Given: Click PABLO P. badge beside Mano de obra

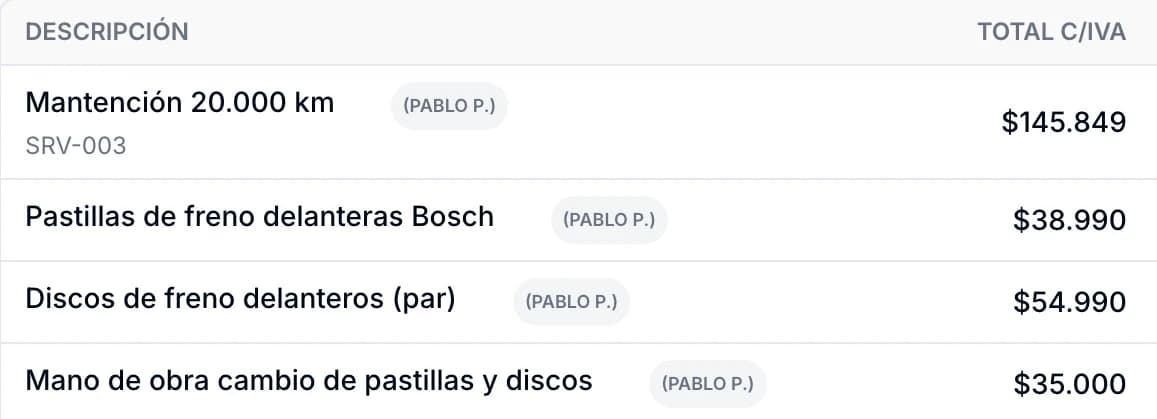Looking at the screenshot, I should (708, 384).
